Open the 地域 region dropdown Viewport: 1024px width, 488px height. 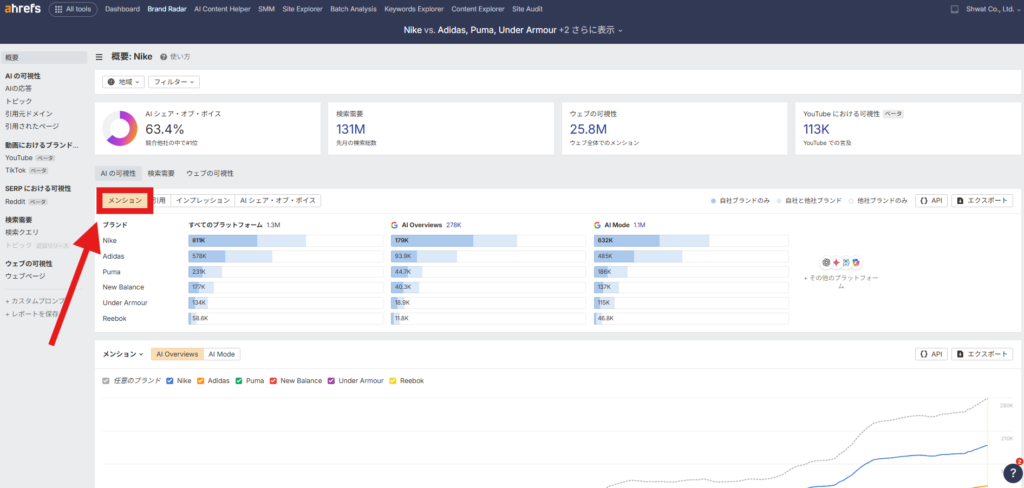click(x=124, y=81)
